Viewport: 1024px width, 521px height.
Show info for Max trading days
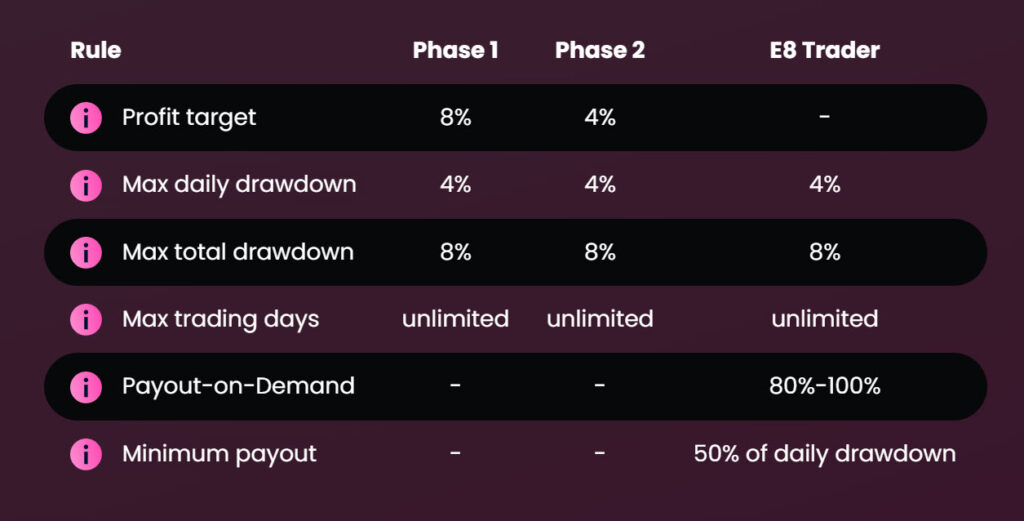[86, 319]
